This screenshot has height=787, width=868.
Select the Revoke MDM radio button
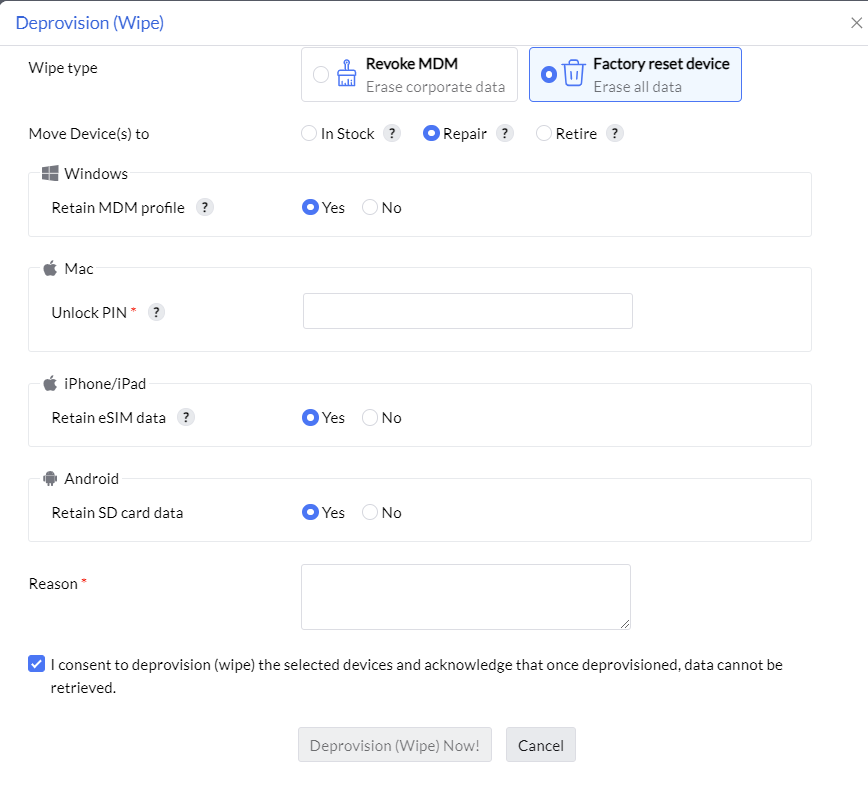click(x=321, y=75)
